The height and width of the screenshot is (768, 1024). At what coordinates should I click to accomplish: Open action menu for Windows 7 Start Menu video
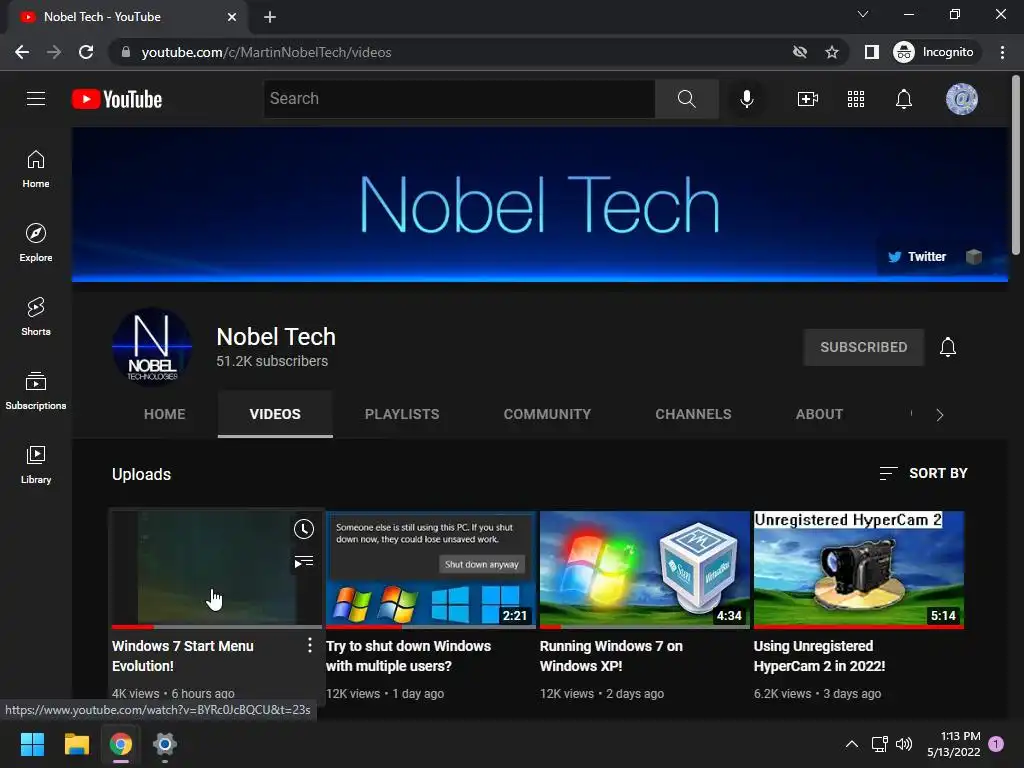[310, 645]
